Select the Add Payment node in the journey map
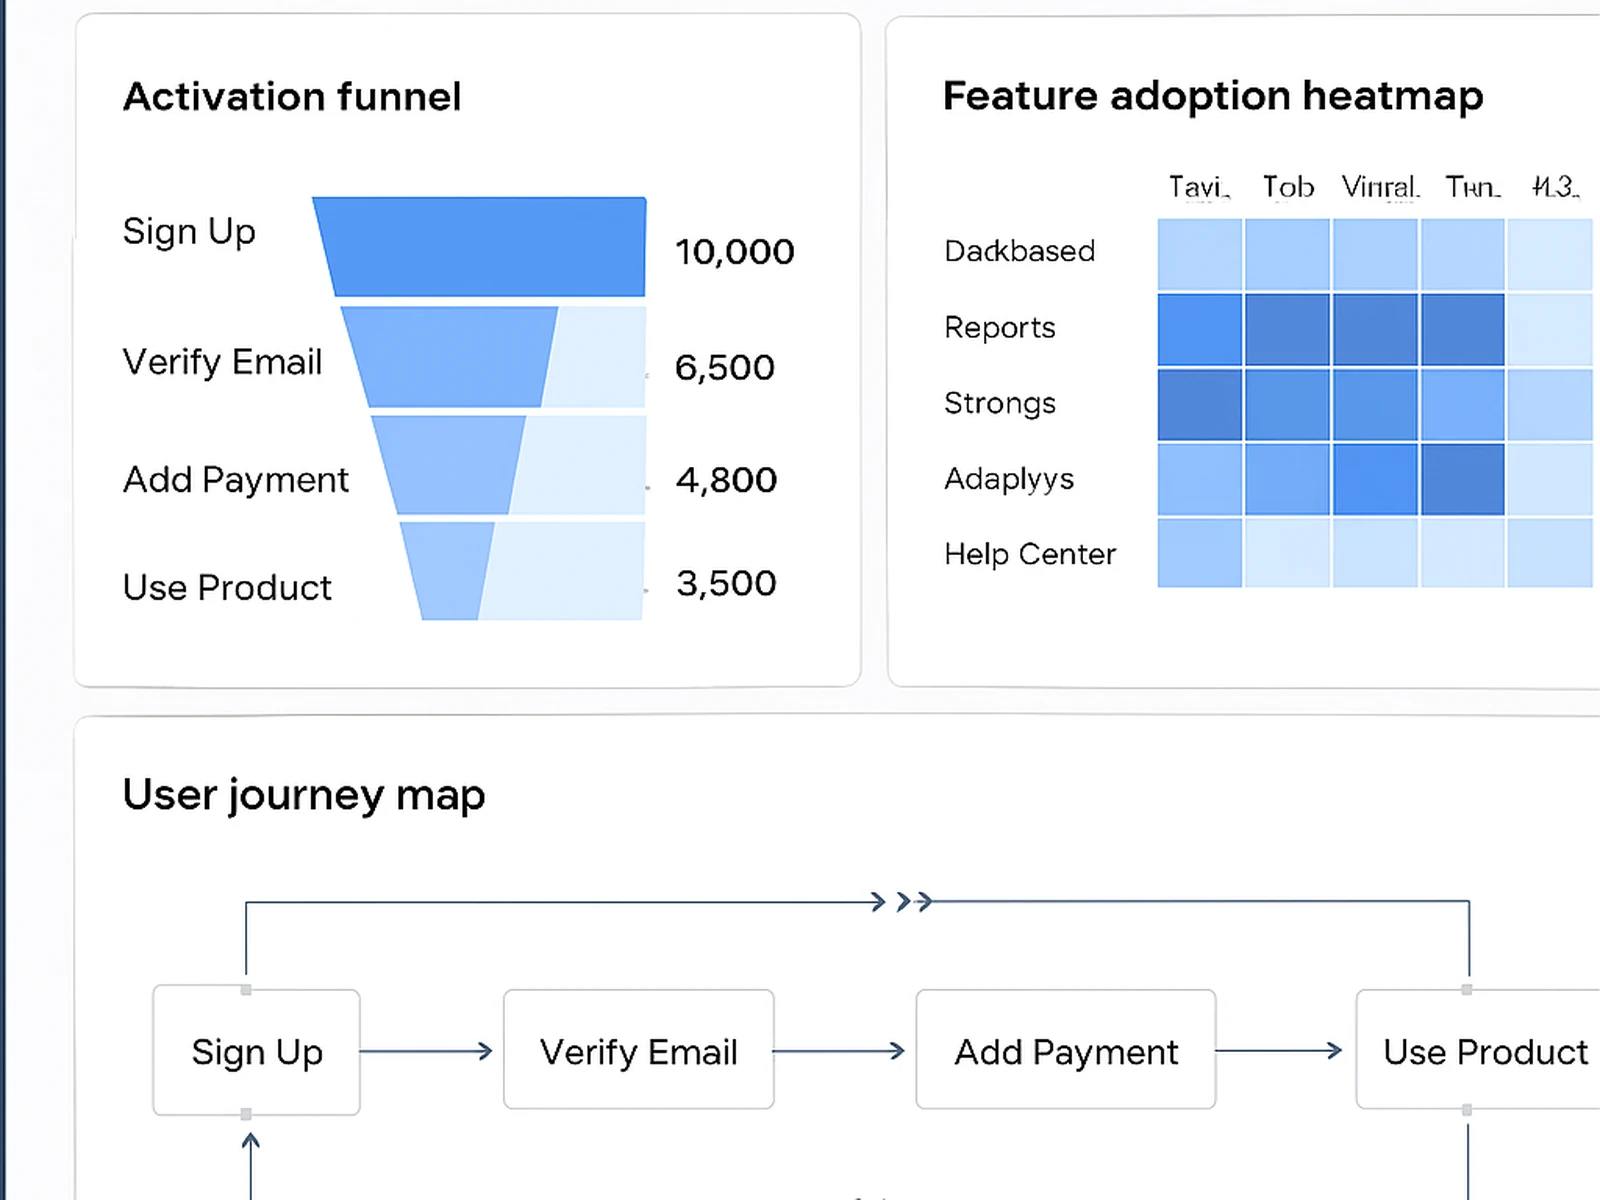 tap(1065, 1051)
